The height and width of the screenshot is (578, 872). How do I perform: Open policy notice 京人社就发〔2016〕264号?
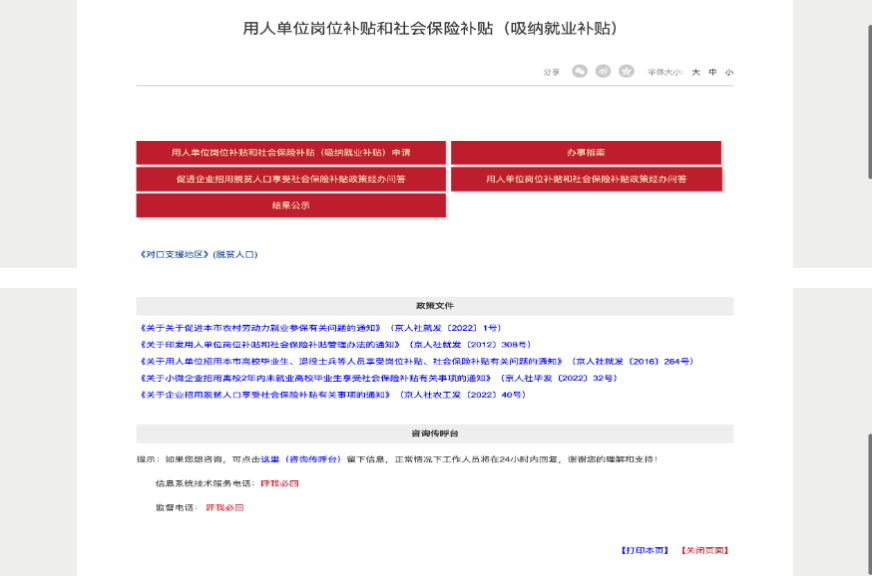(x=416, y=361)
